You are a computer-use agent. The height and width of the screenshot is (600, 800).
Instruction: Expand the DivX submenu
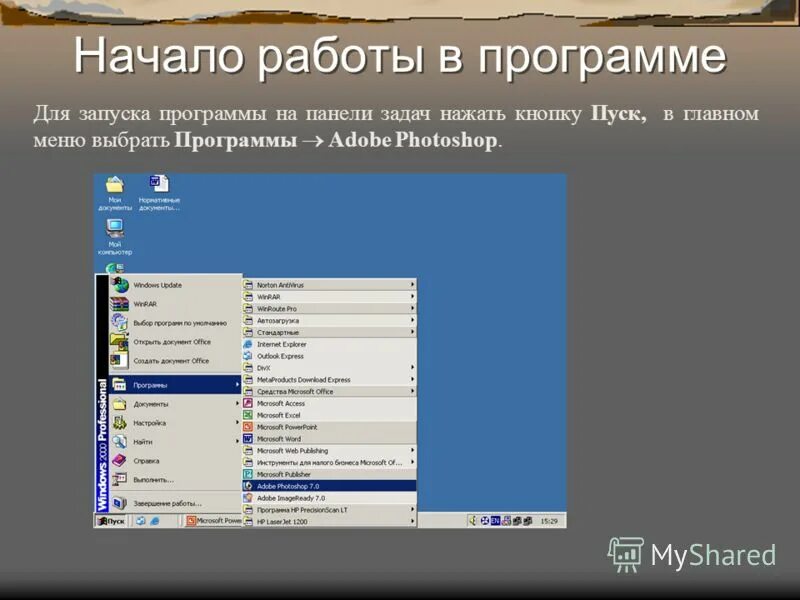tap(330, 368)
